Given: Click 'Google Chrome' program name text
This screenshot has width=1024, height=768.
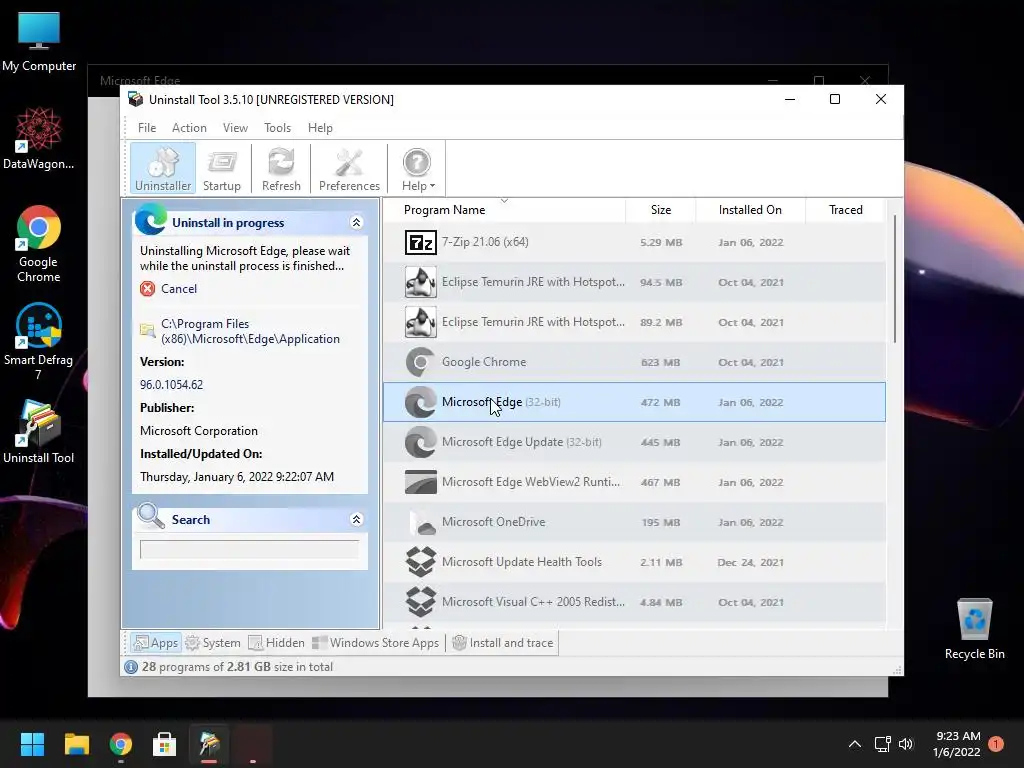Looking at the screenshot, I should [484, 362].
